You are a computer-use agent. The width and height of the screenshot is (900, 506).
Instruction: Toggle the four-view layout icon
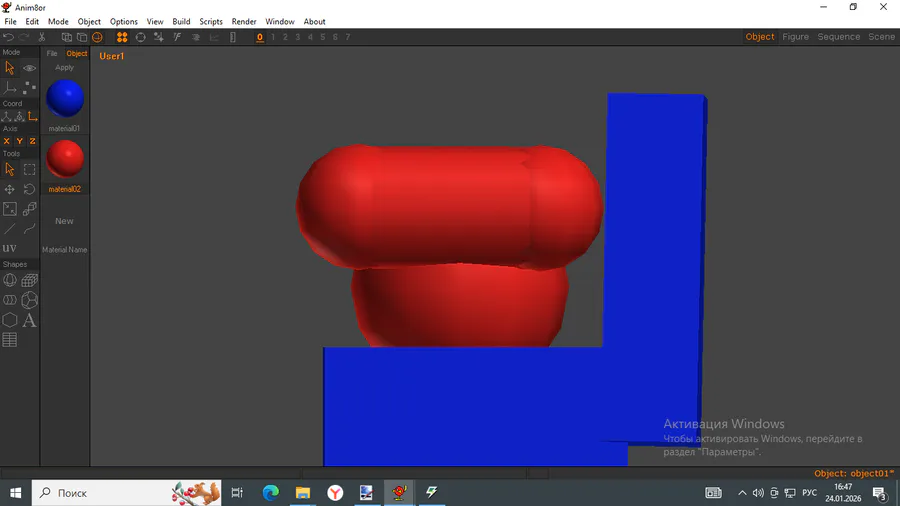(x=122, y=37)
